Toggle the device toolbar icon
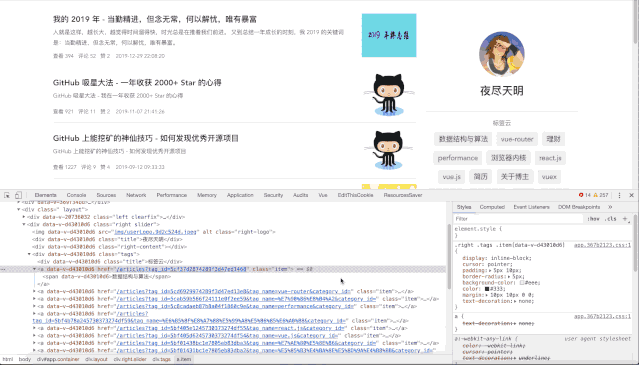639x365 pixels. (x=18, y=196)
